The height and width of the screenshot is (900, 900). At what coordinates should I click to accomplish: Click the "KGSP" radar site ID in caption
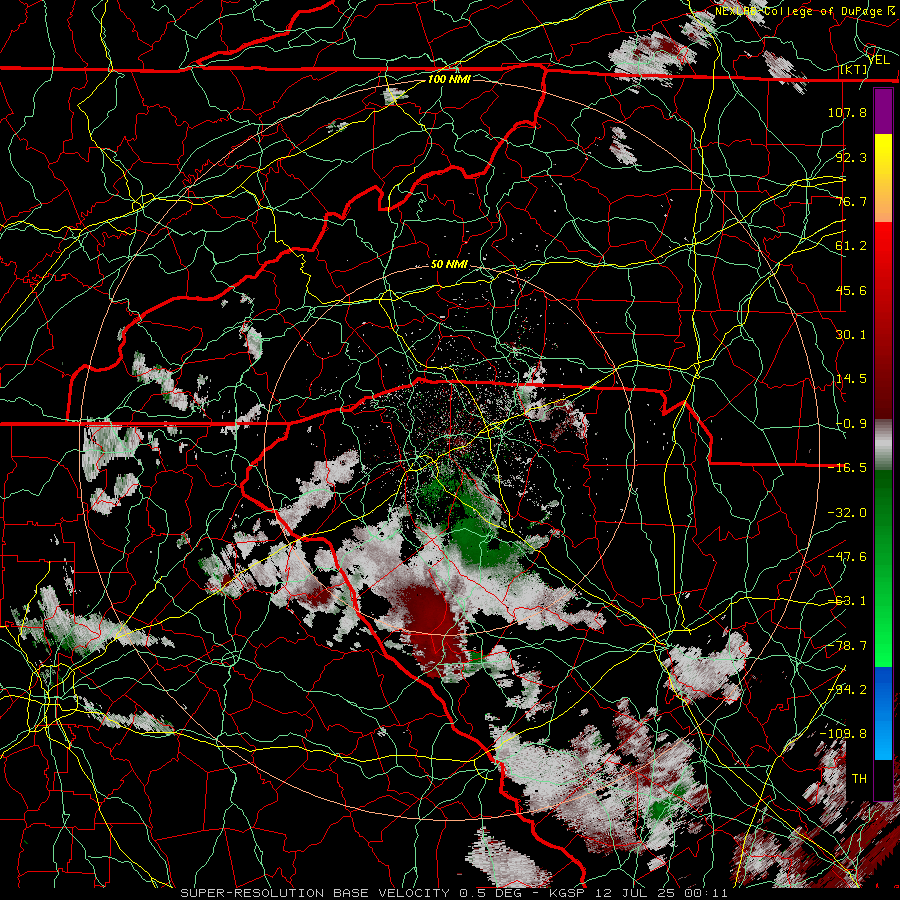(565, 893)
